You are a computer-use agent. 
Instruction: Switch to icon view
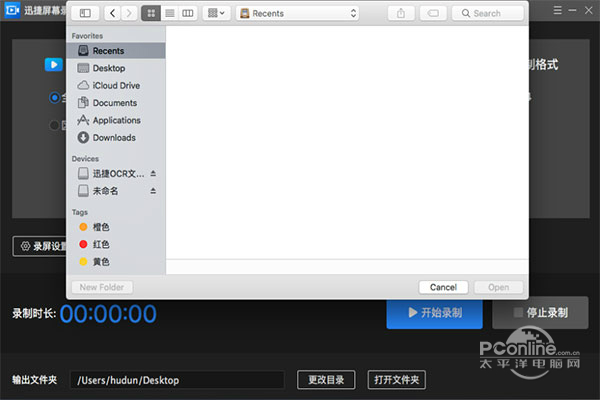[151, 13]
